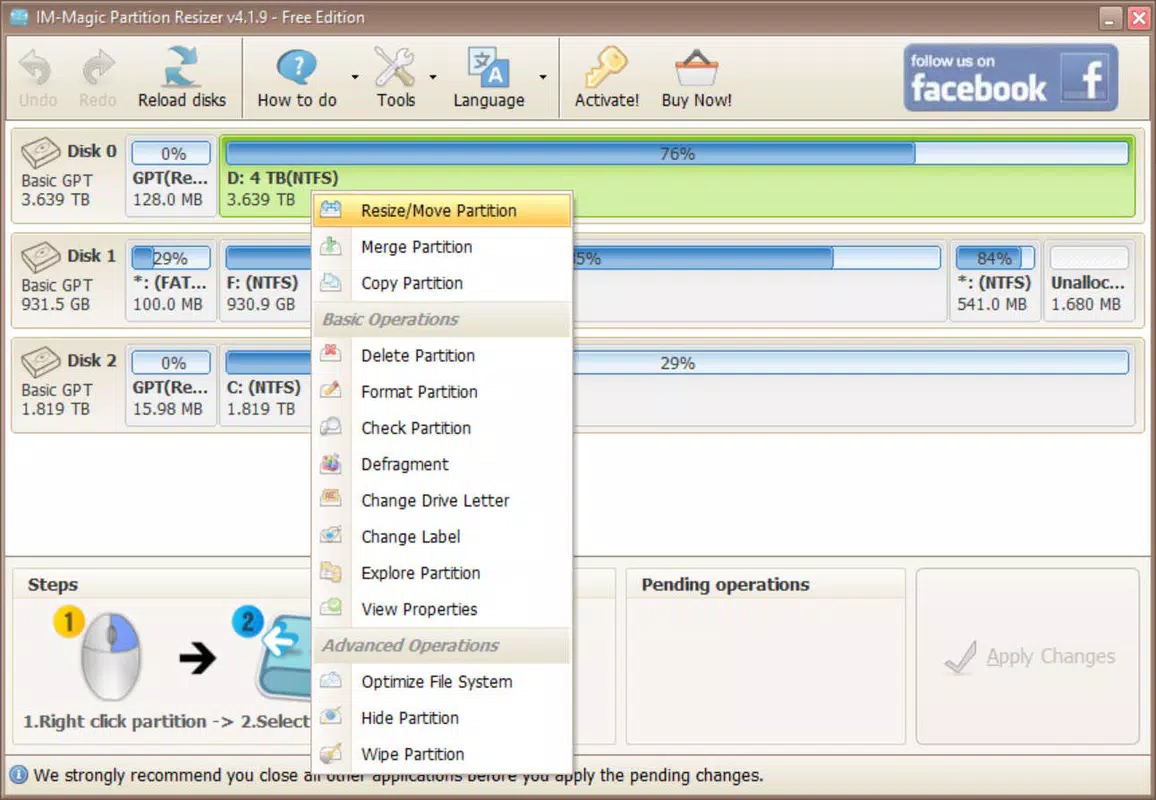Click the Delete Partition red X icon

331,354
